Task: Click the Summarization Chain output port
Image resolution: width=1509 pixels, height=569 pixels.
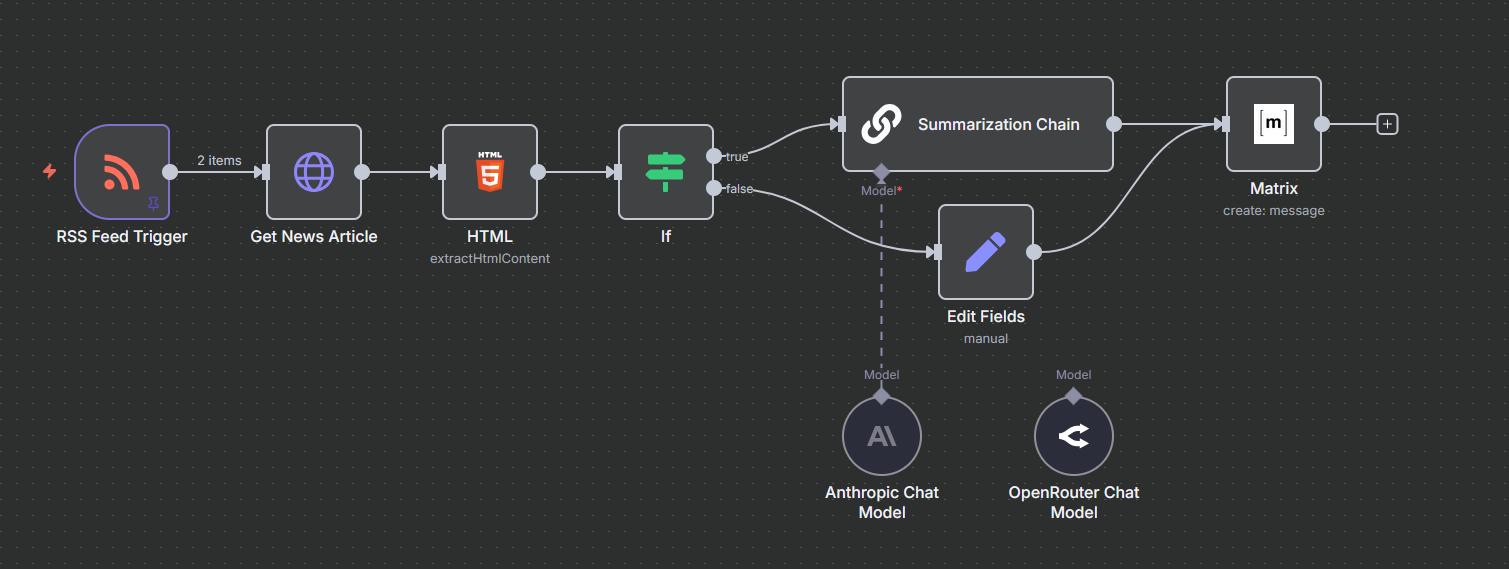Action: (1113, 124)
